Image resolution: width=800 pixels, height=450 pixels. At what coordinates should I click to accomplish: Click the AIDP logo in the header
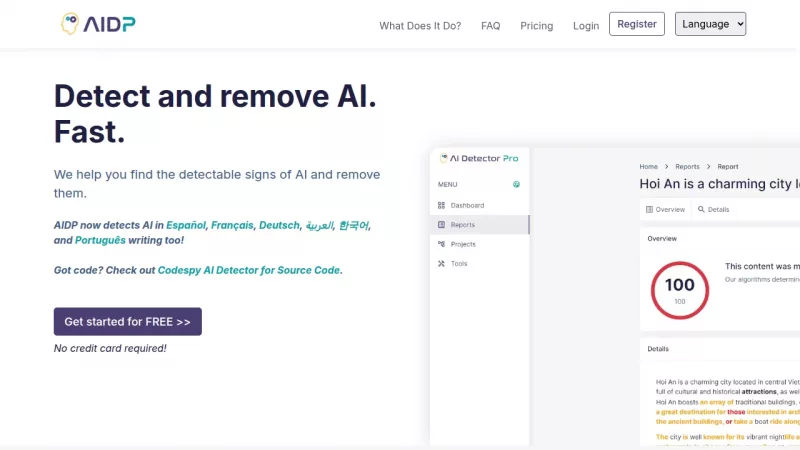click(x=98, y=23)
